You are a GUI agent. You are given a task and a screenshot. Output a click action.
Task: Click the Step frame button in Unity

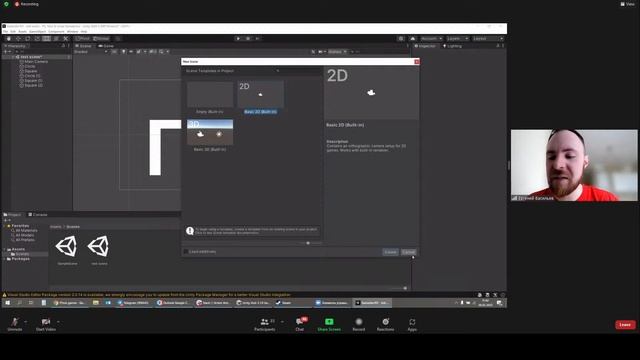(x=257, y=38)
